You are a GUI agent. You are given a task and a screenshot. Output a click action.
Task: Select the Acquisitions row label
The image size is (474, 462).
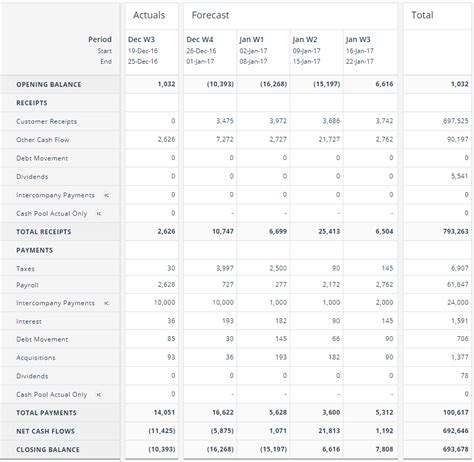click(36, 358)
